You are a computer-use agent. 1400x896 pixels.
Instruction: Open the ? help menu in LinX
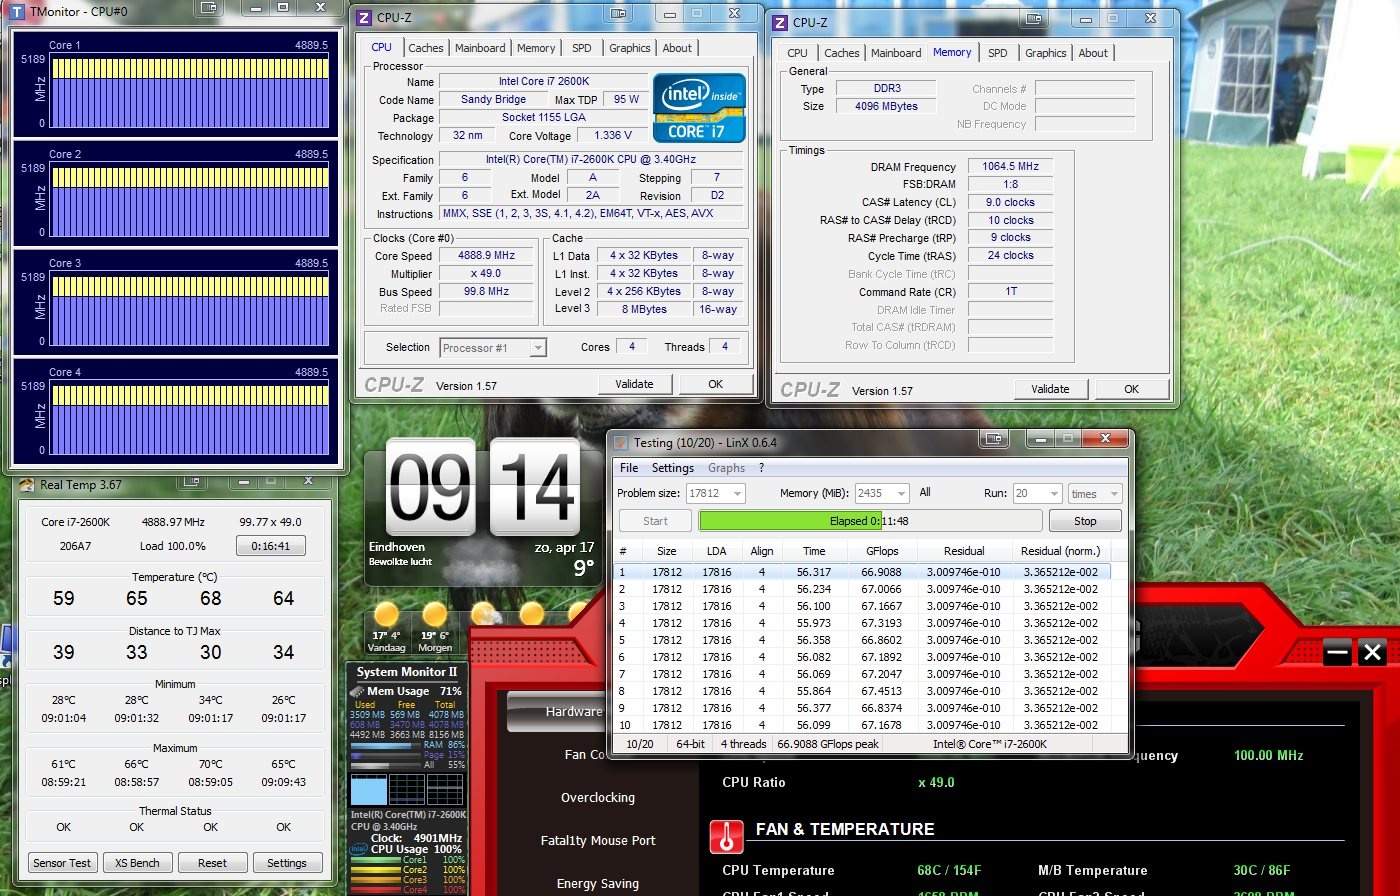tap(761, 468)
